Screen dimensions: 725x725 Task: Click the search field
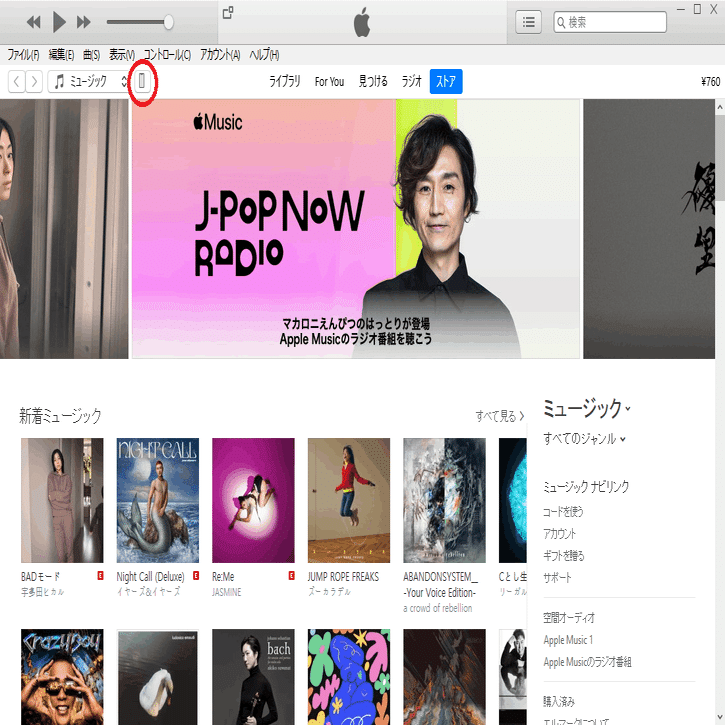pos(610,22)
